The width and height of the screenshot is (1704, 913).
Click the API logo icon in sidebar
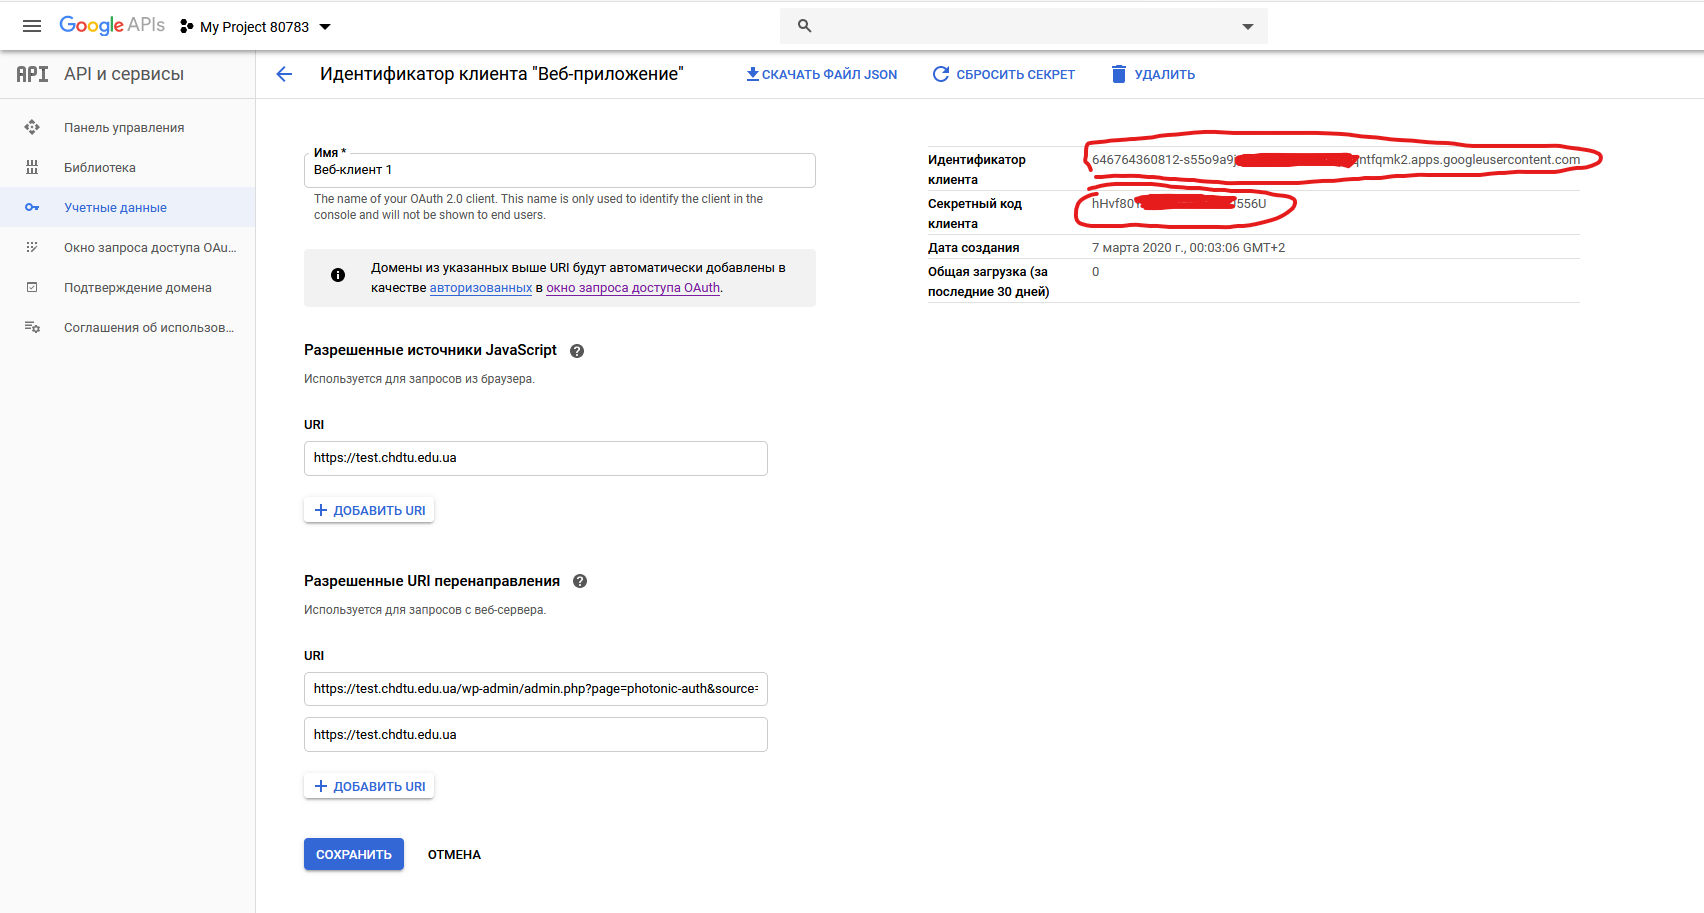(32, 74)
